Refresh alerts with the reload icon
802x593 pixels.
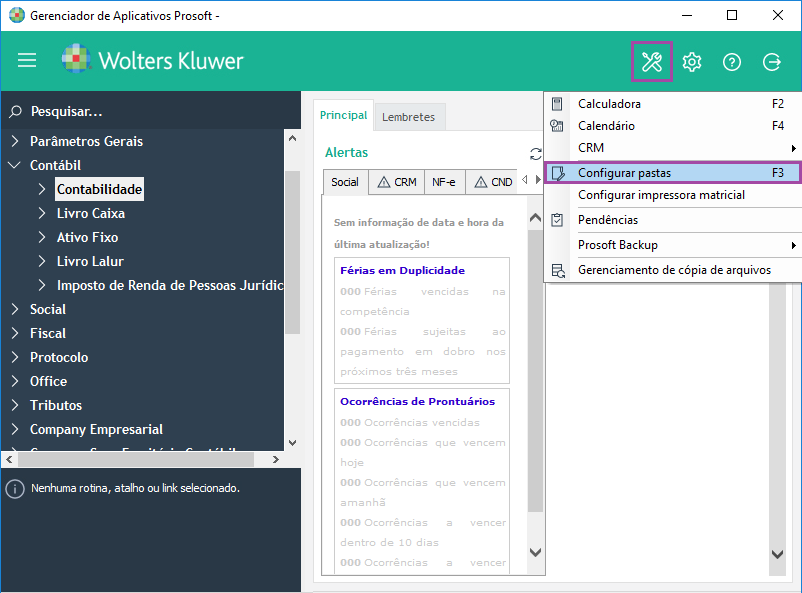click(536, 153)
